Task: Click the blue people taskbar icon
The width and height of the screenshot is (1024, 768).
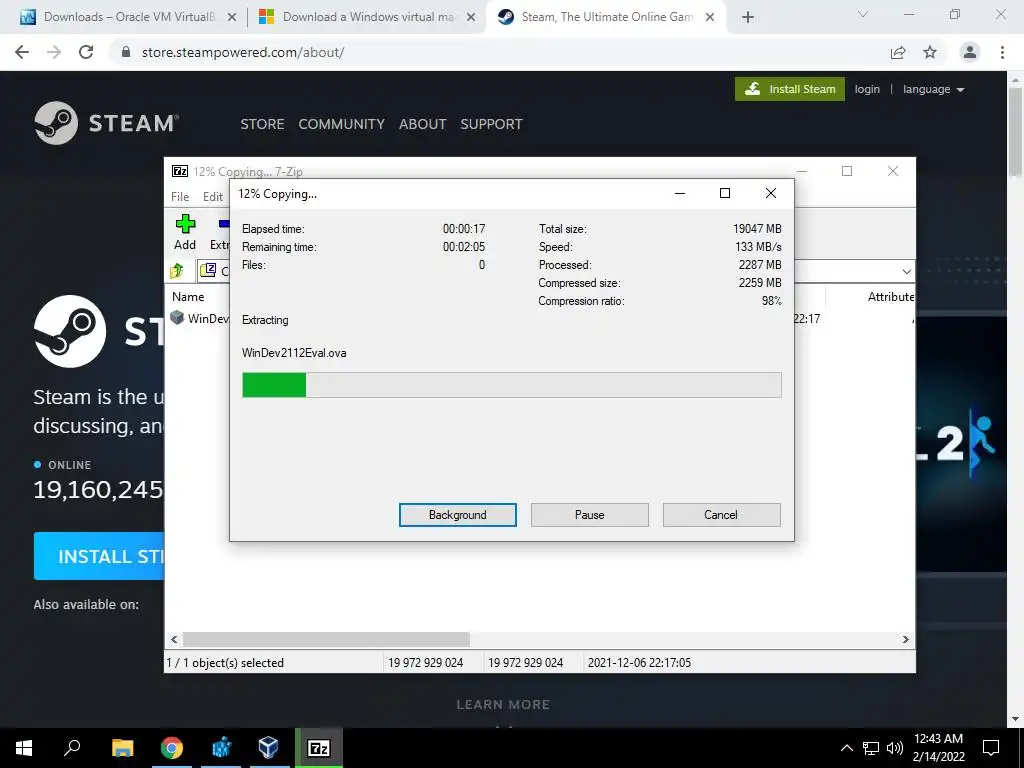Action: [220, 748]
